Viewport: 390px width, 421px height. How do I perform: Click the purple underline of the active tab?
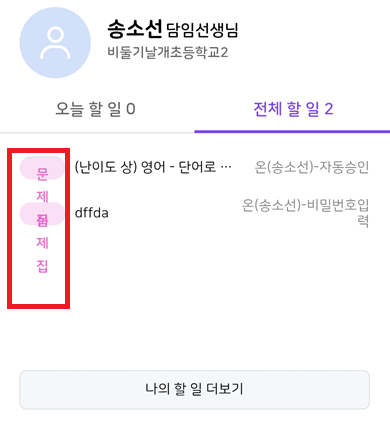pos(292,131)
